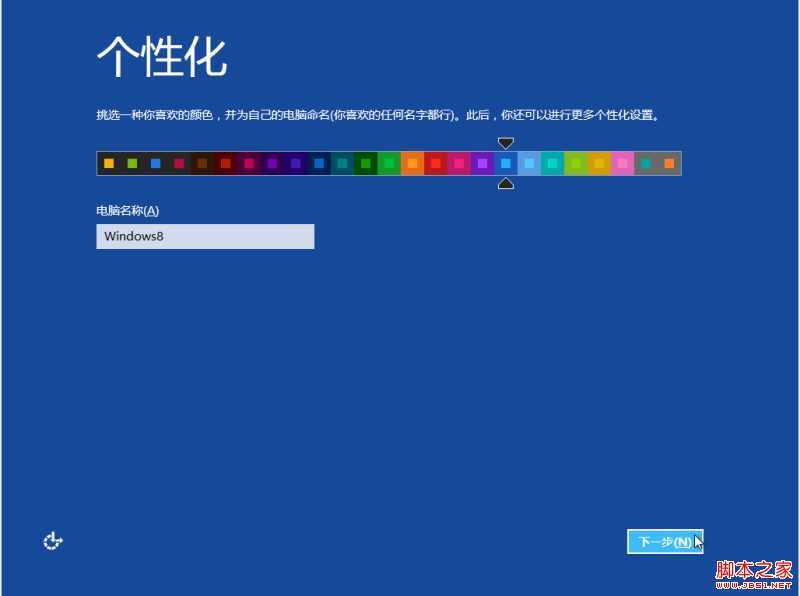This screenshot has height=596, width=800.
Task: Click the bottom arrow marker of the color slider
Action: pos(506,182)
